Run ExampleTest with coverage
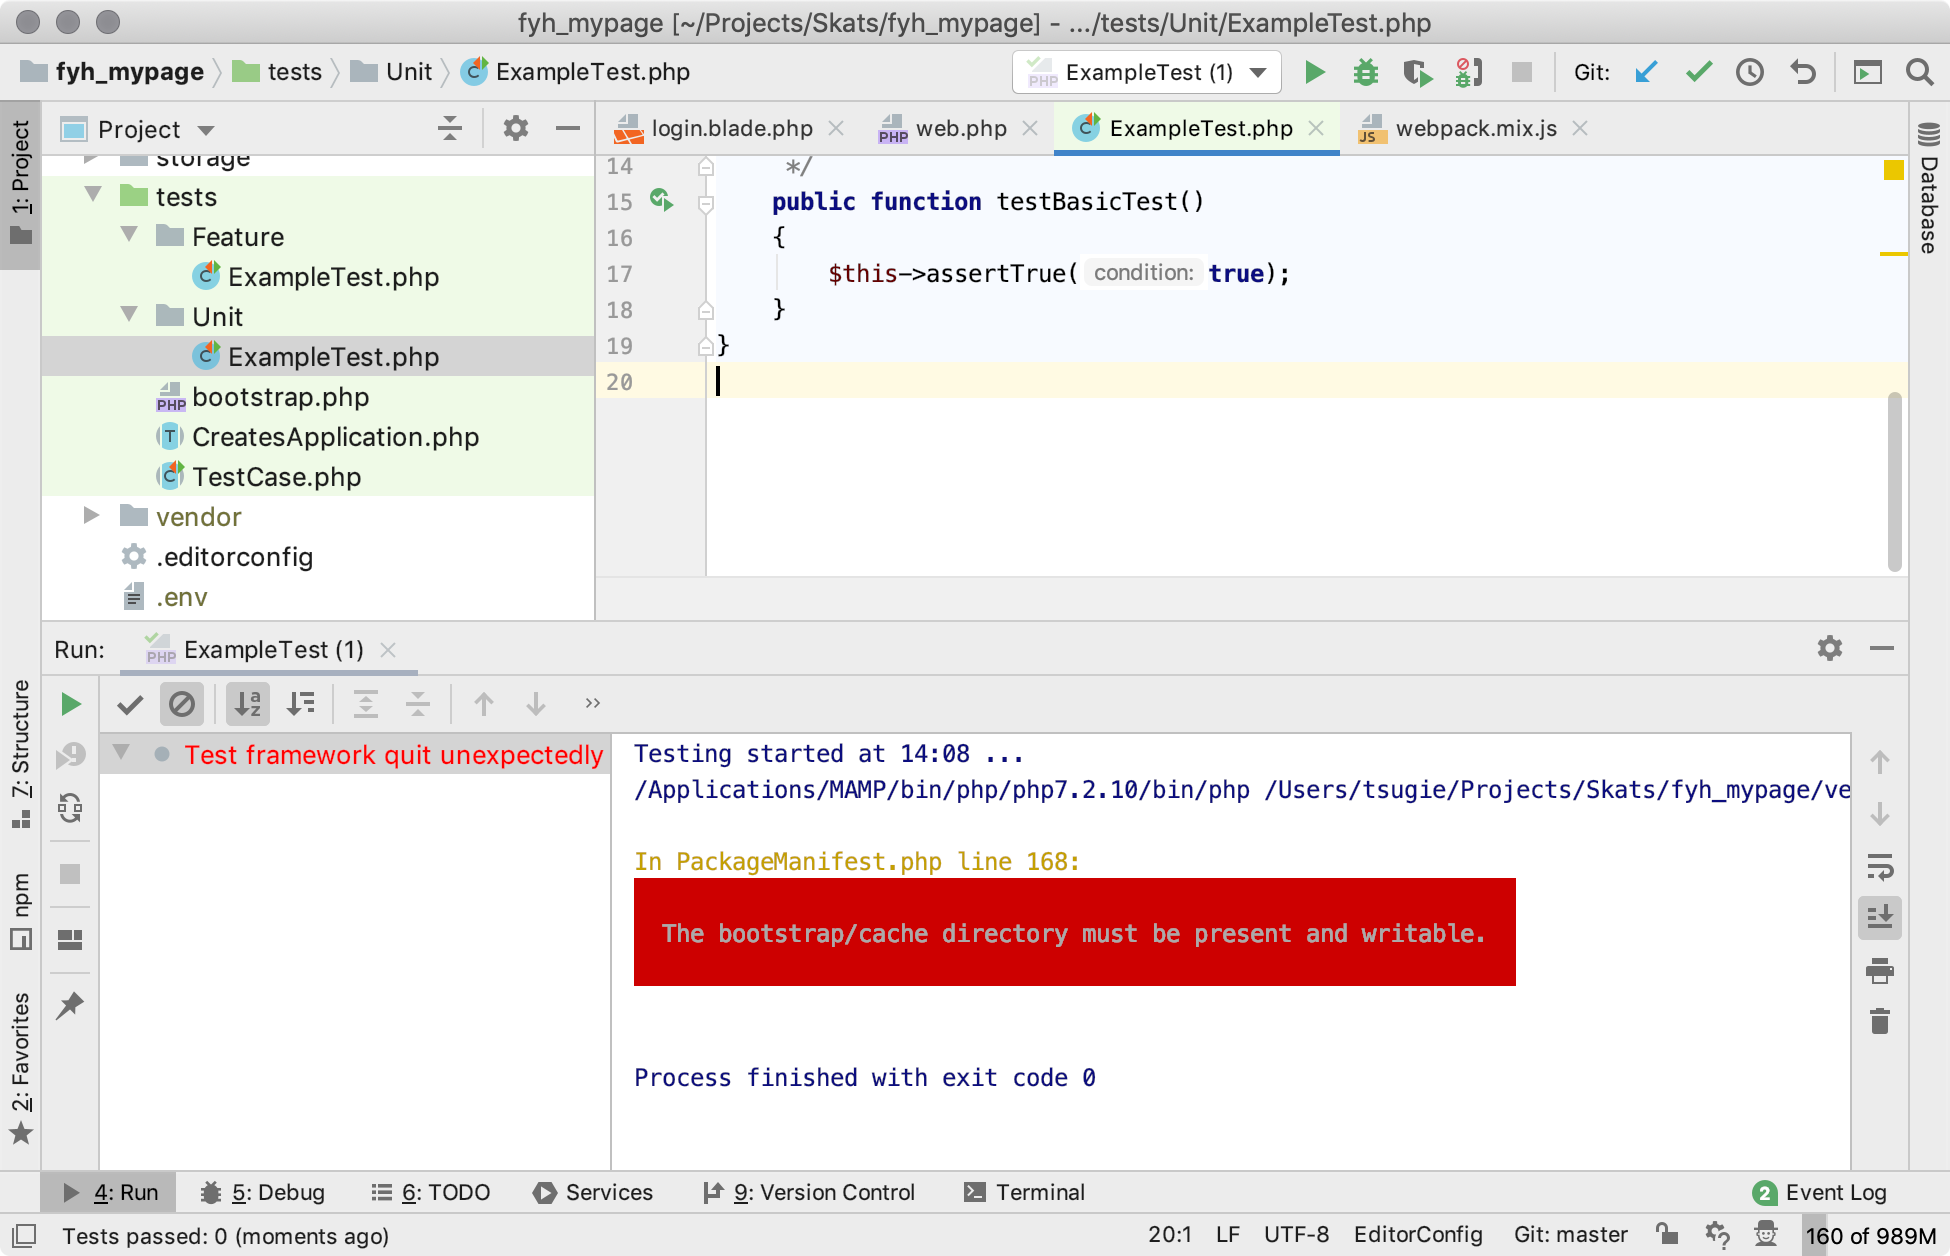 coord(1417,72)
